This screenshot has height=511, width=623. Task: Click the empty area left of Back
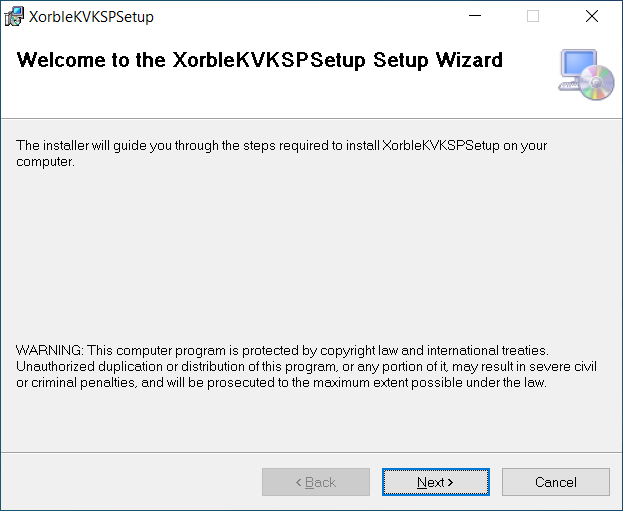click(x=130, y=482)
